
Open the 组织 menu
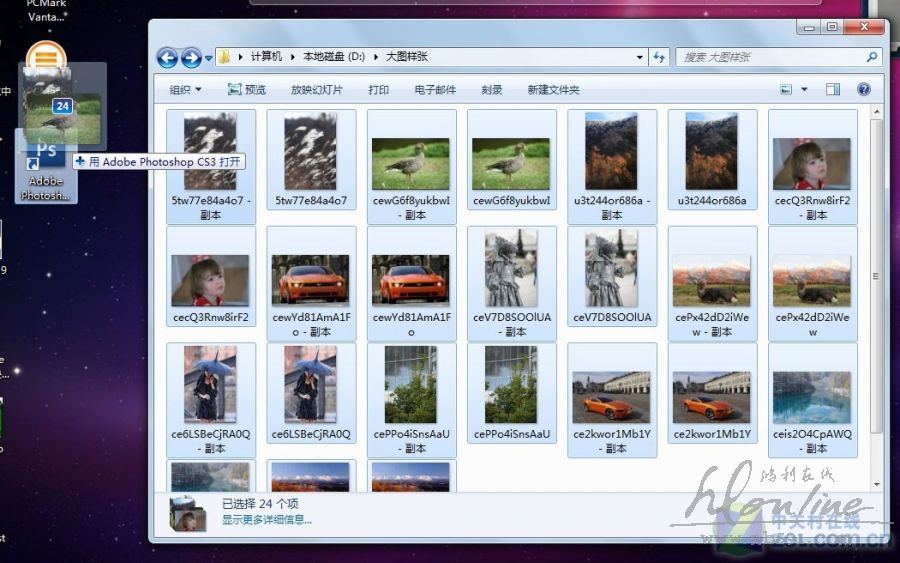[185, 90]
